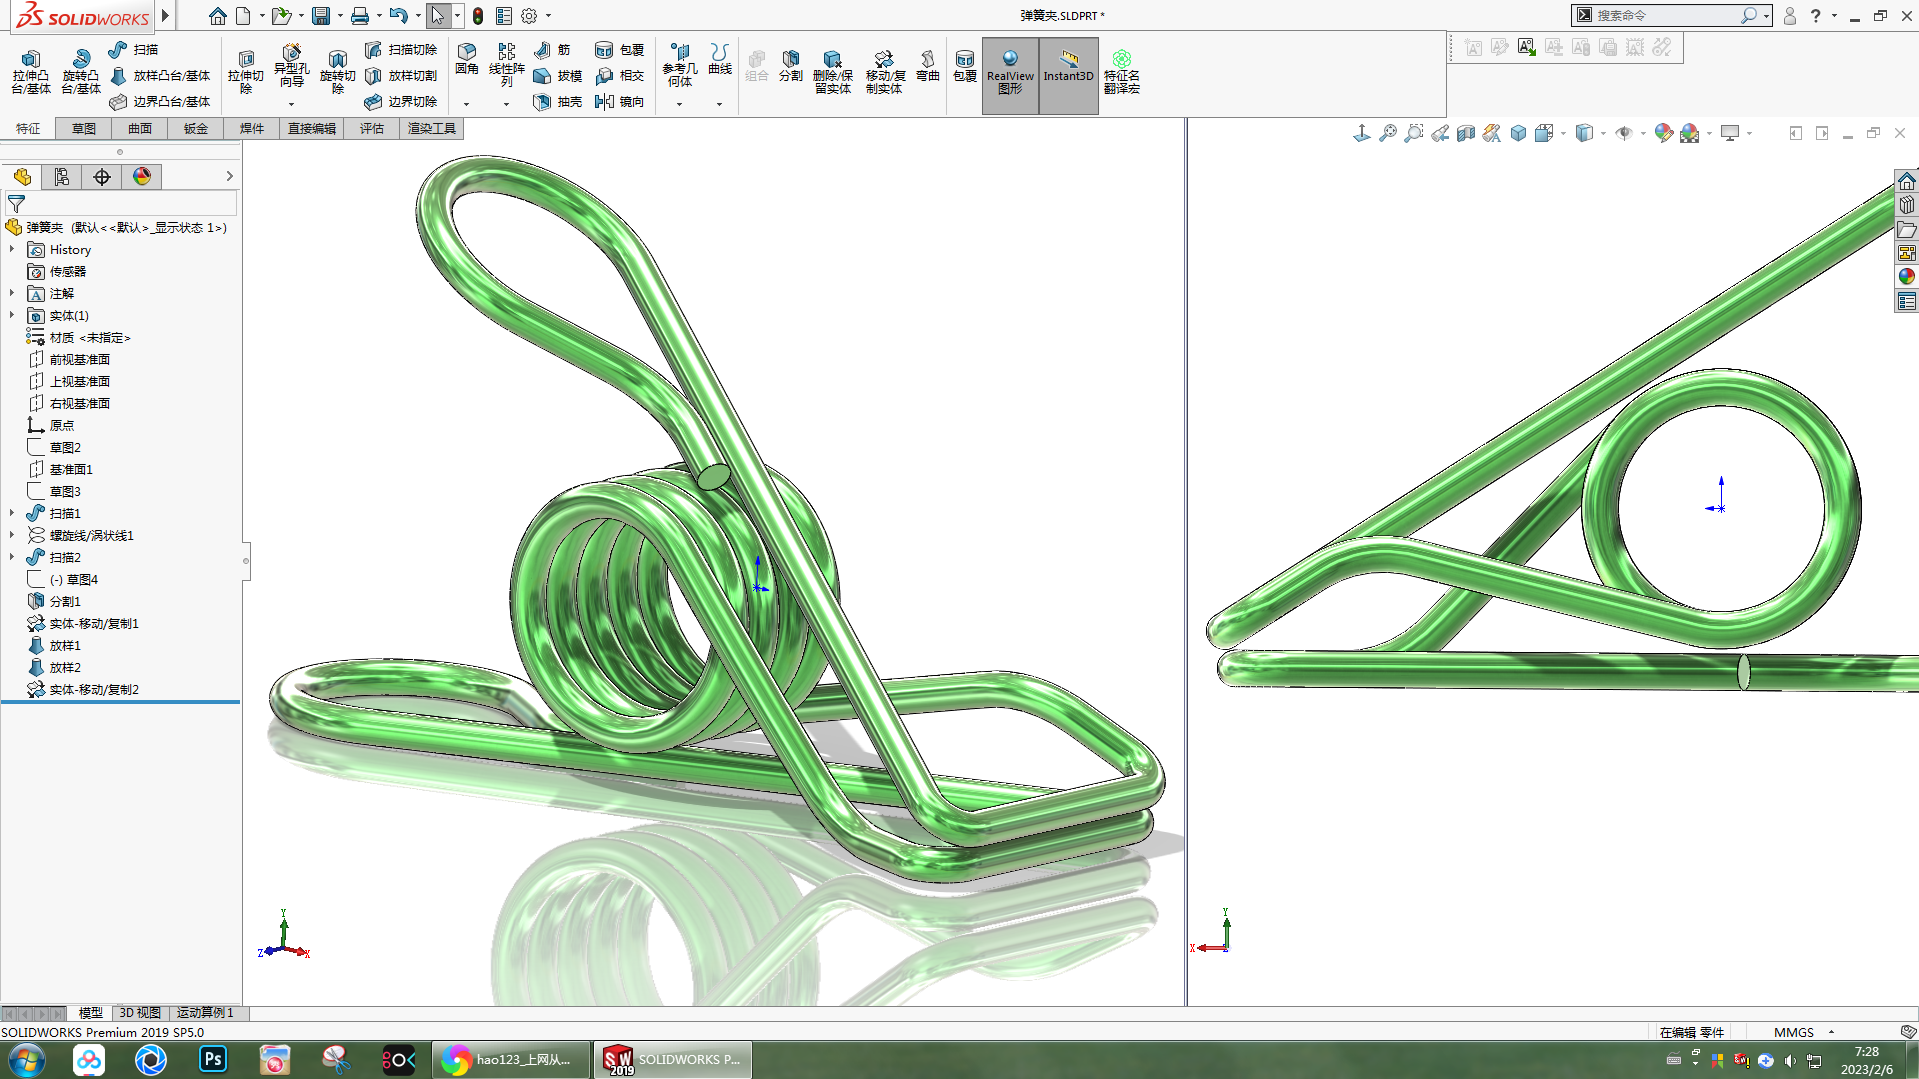The width and height of the screenshot is (1919, 1079).
Task: Click the Lofted Cut (放样切割) tool
Action: click(x=401, y=75)
